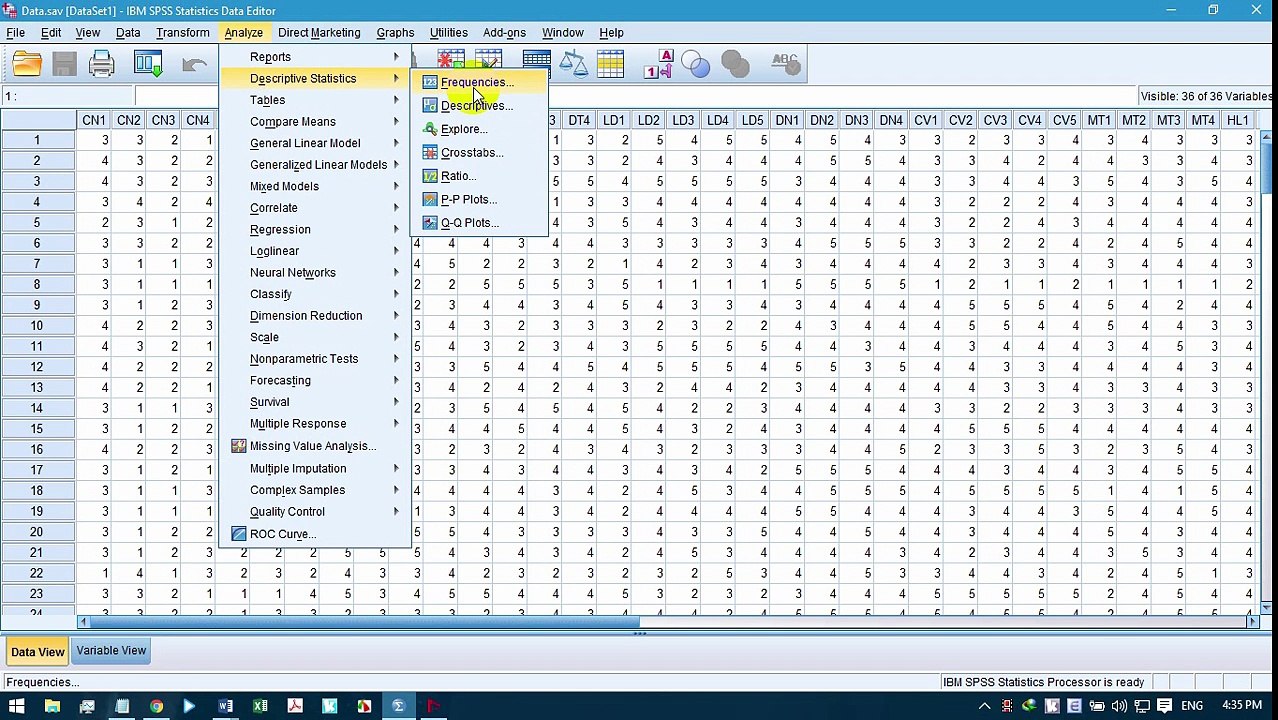Open Microsoft Word from the taskbar

point(226,706)
